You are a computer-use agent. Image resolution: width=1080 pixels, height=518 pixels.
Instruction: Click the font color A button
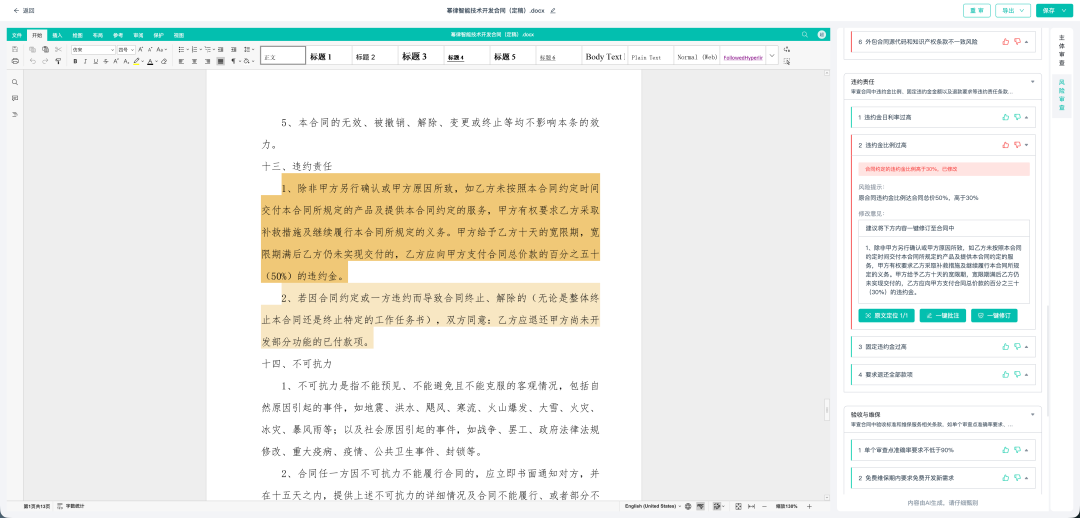150,61
